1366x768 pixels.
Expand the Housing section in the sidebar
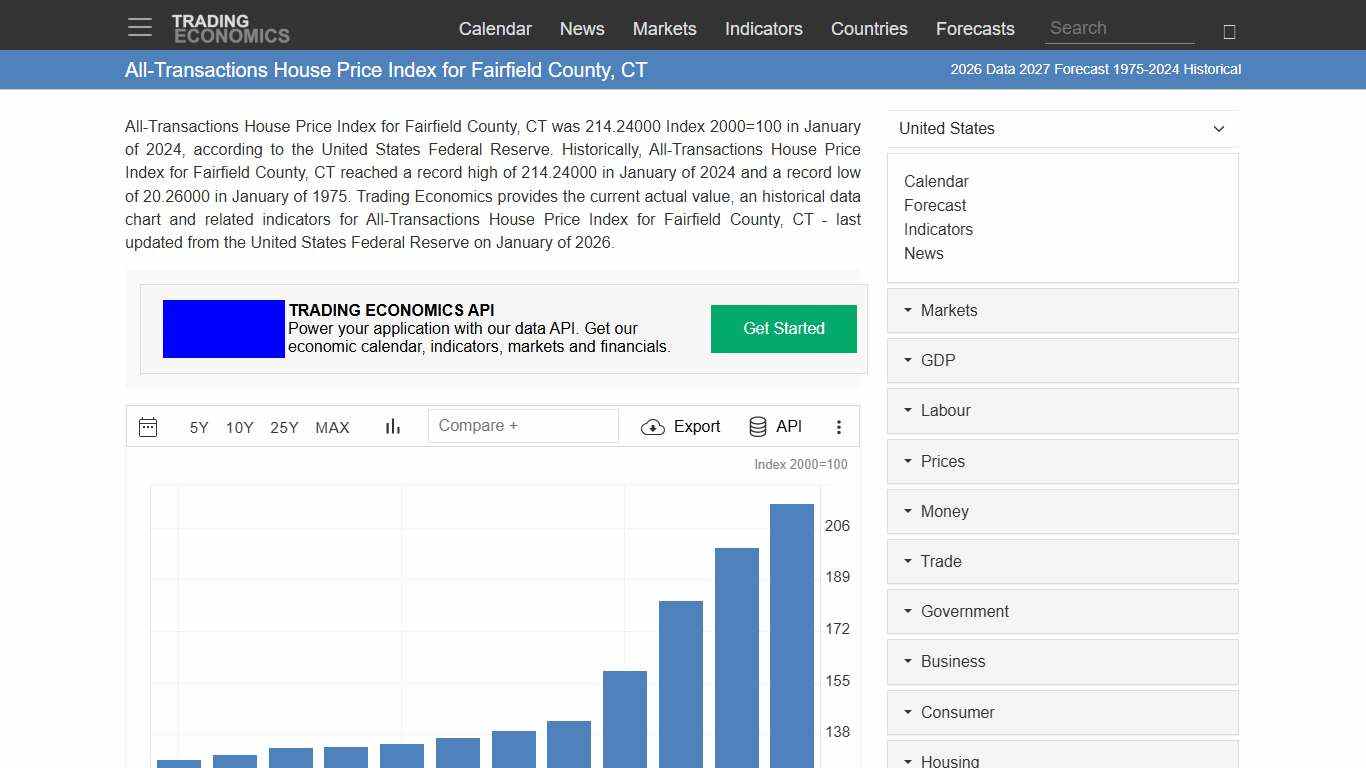click(x=948, y=760)
